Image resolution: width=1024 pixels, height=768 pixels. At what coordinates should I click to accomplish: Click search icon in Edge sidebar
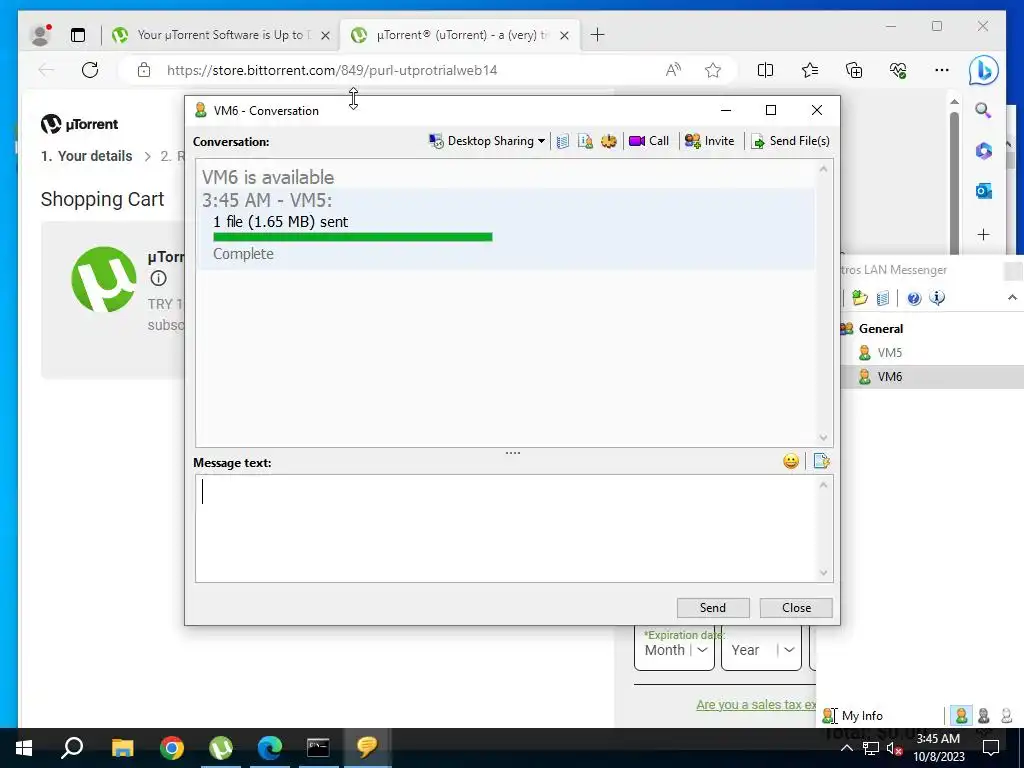pos(983,110)
